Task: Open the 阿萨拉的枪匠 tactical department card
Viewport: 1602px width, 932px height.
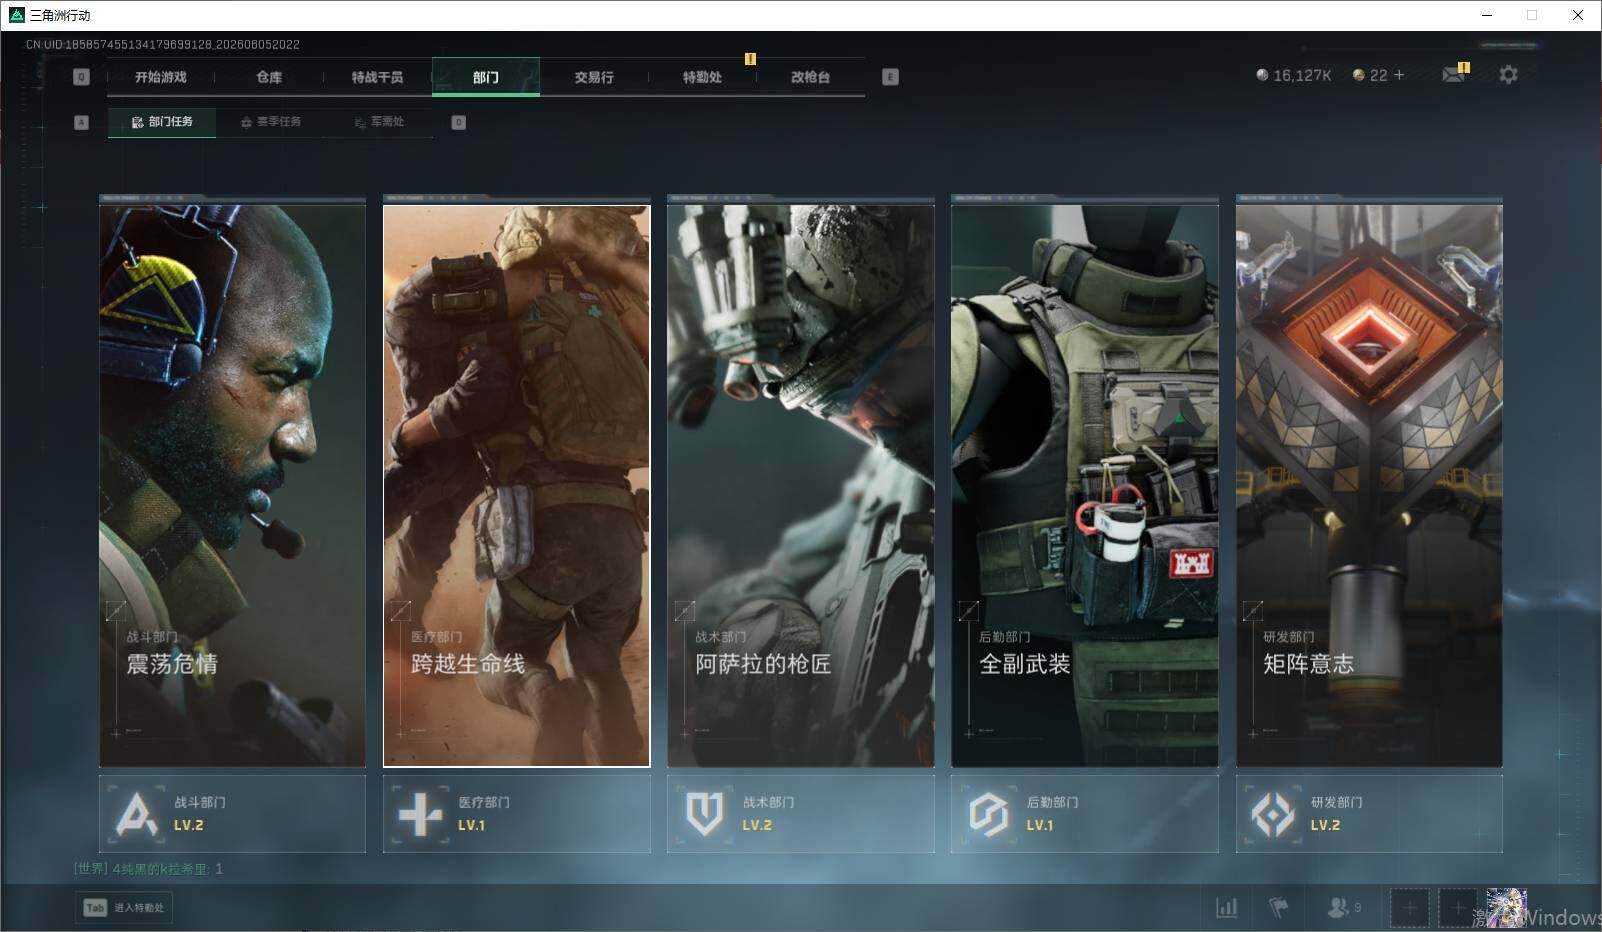Action: (800, 485)
